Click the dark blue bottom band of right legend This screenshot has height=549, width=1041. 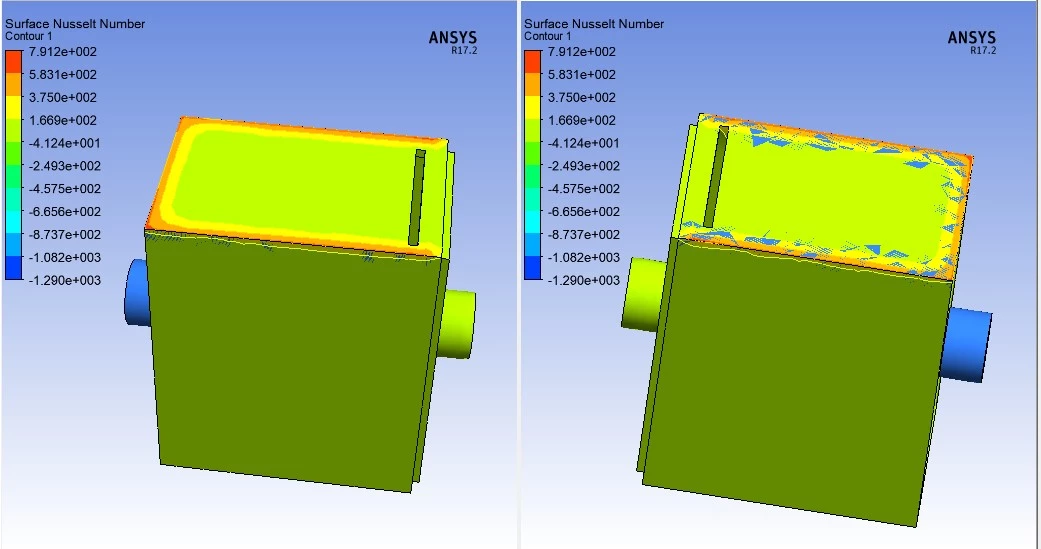pos(532,268)
